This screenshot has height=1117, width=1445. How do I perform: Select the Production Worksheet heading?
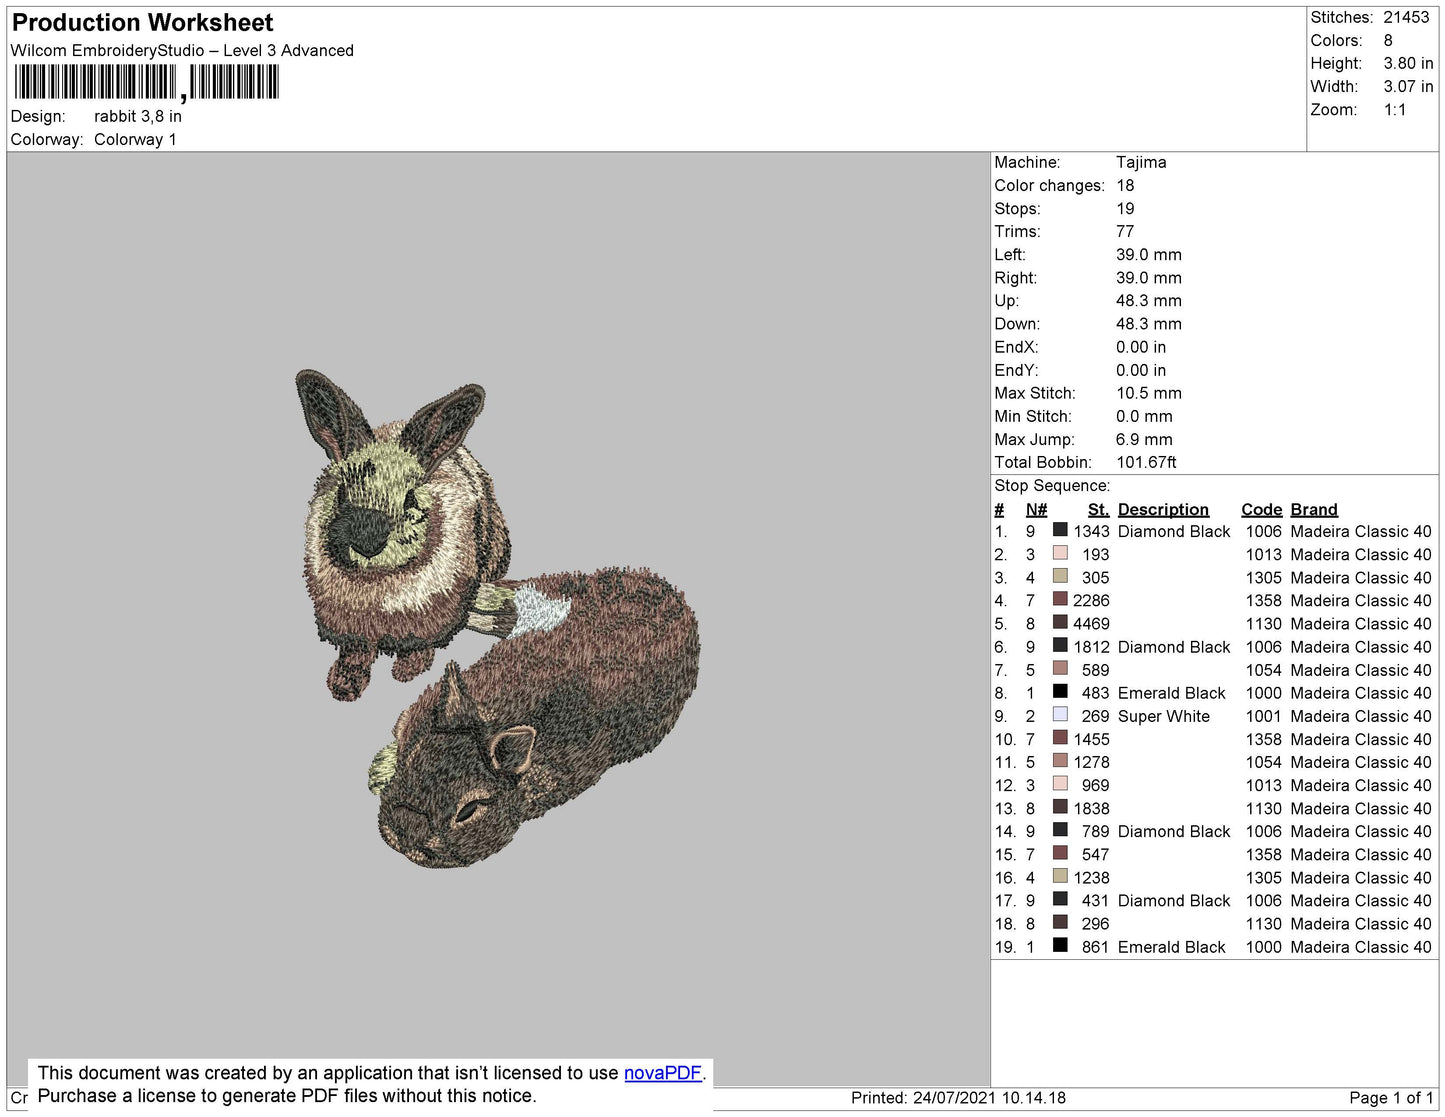(x=142, y=22)
